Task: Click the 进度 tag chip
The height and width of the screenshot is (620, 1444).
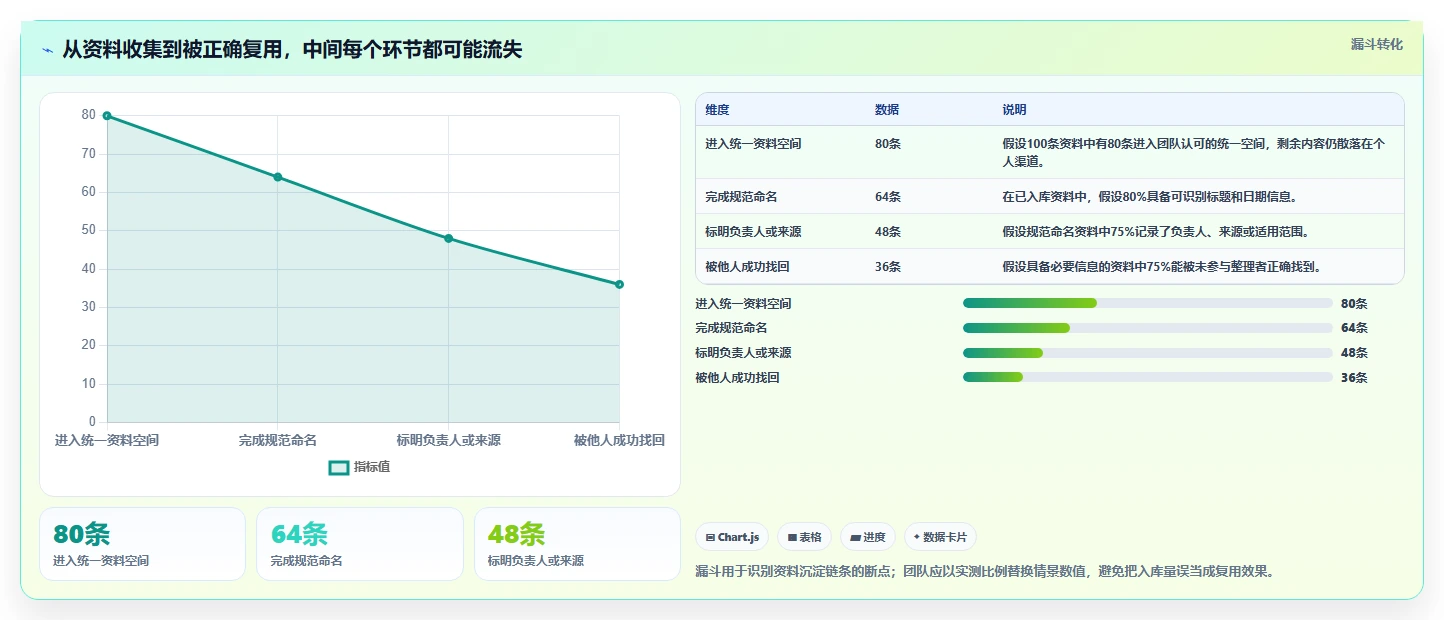Action: pyautogui.click(x=868, y=537)
